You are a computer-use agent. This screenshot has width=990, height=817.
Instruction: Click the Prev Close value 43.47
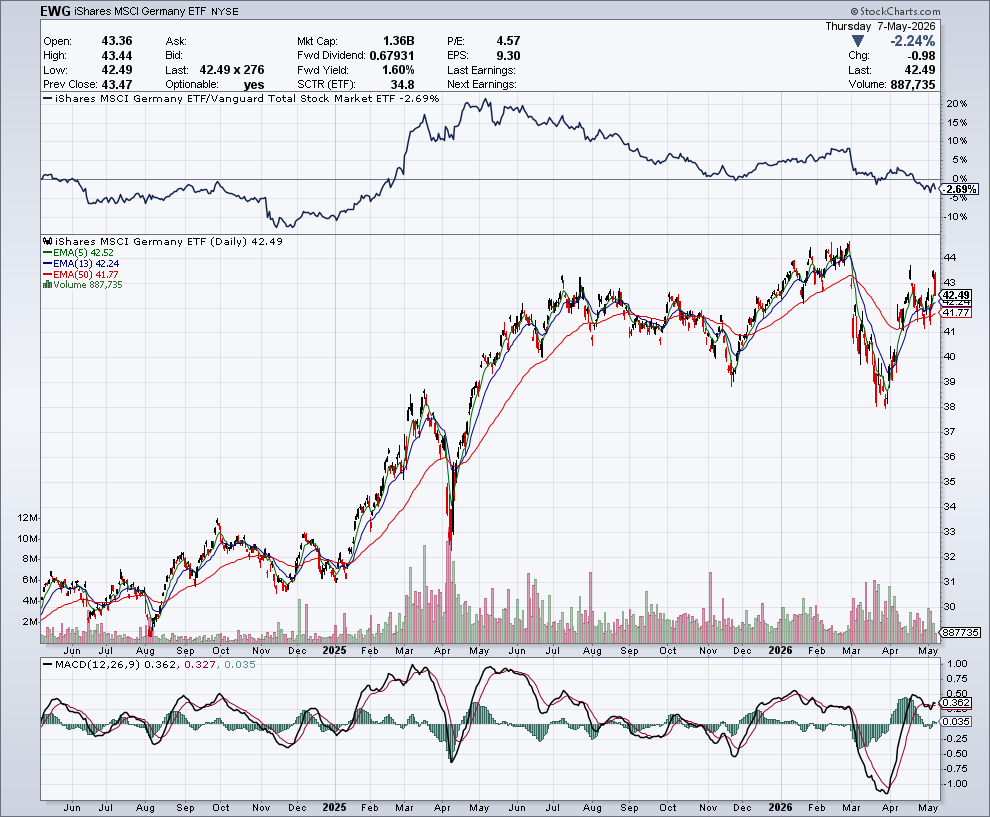(117, 84)
